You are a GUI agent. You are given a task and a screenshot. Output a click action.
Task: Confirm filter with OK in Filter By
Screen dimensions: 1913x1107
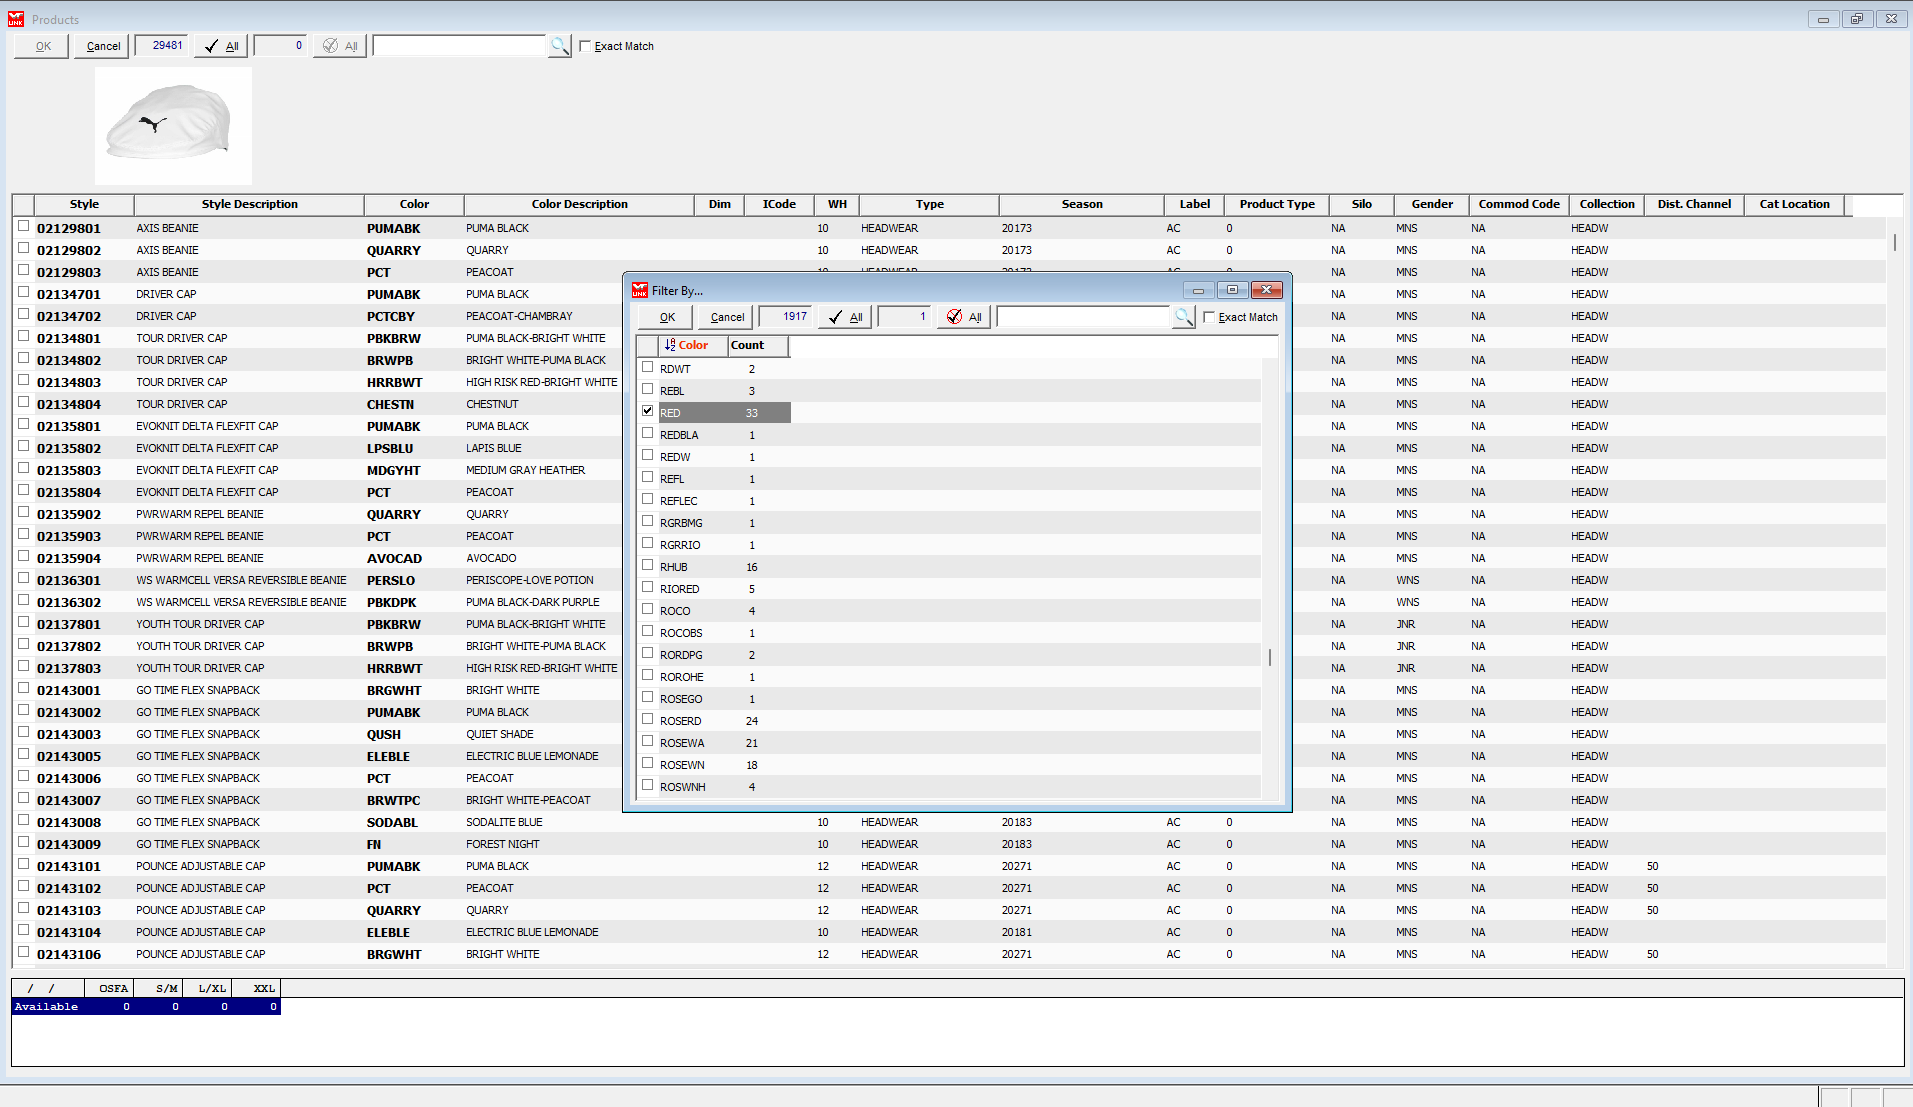(x=666, y=317)
